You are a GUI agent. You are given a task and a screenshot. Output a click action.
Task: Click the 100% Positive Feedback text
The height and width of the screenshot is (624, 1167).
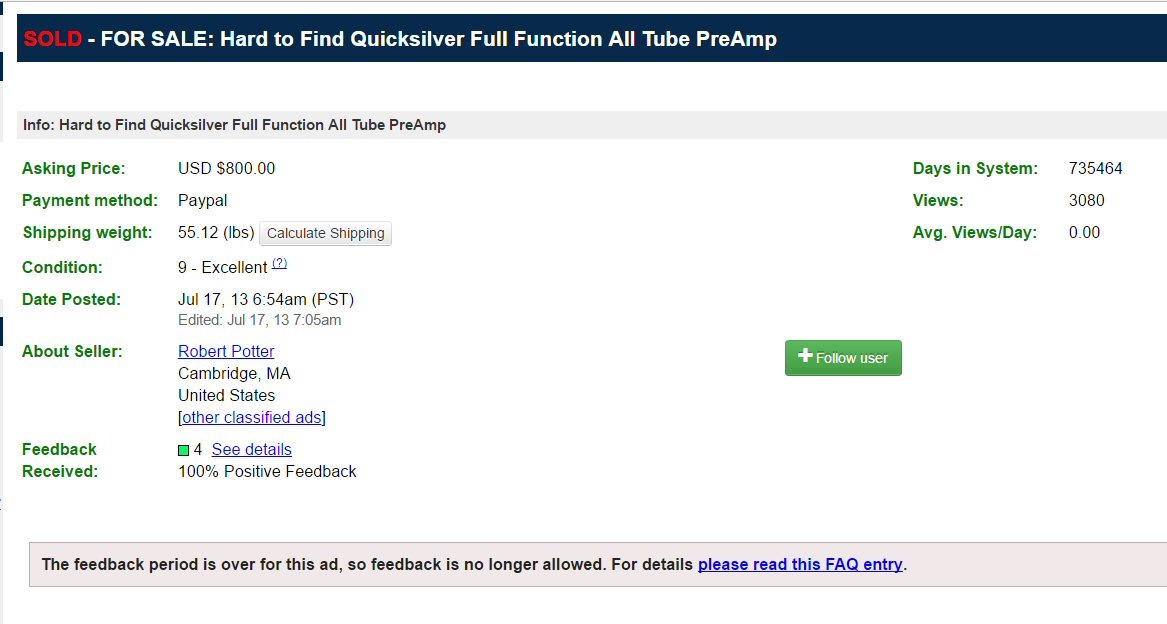(267, 471)
